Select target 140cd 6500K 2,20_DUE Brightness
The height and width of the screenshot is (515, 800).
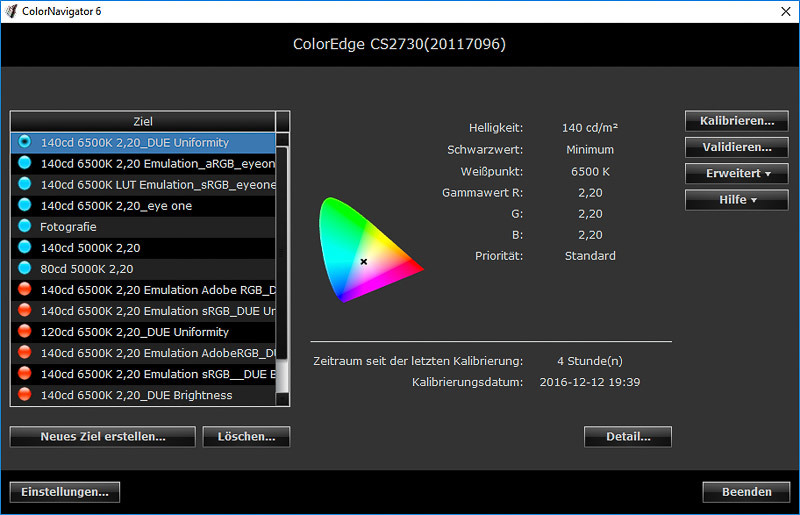(x=143, y=395)
